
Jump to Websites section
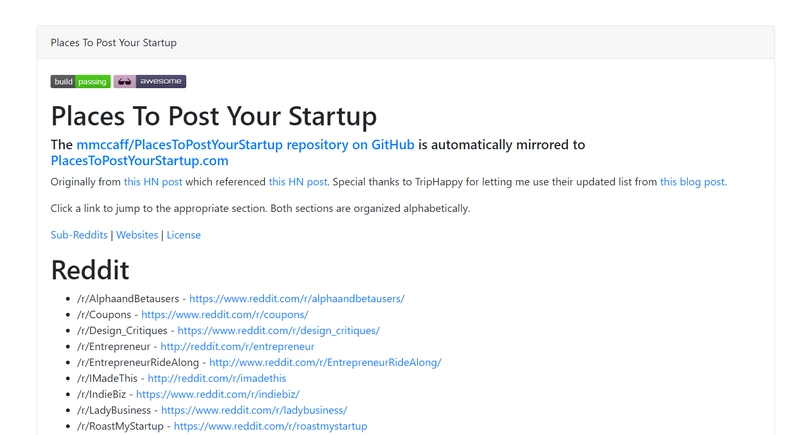pos(137,235)
